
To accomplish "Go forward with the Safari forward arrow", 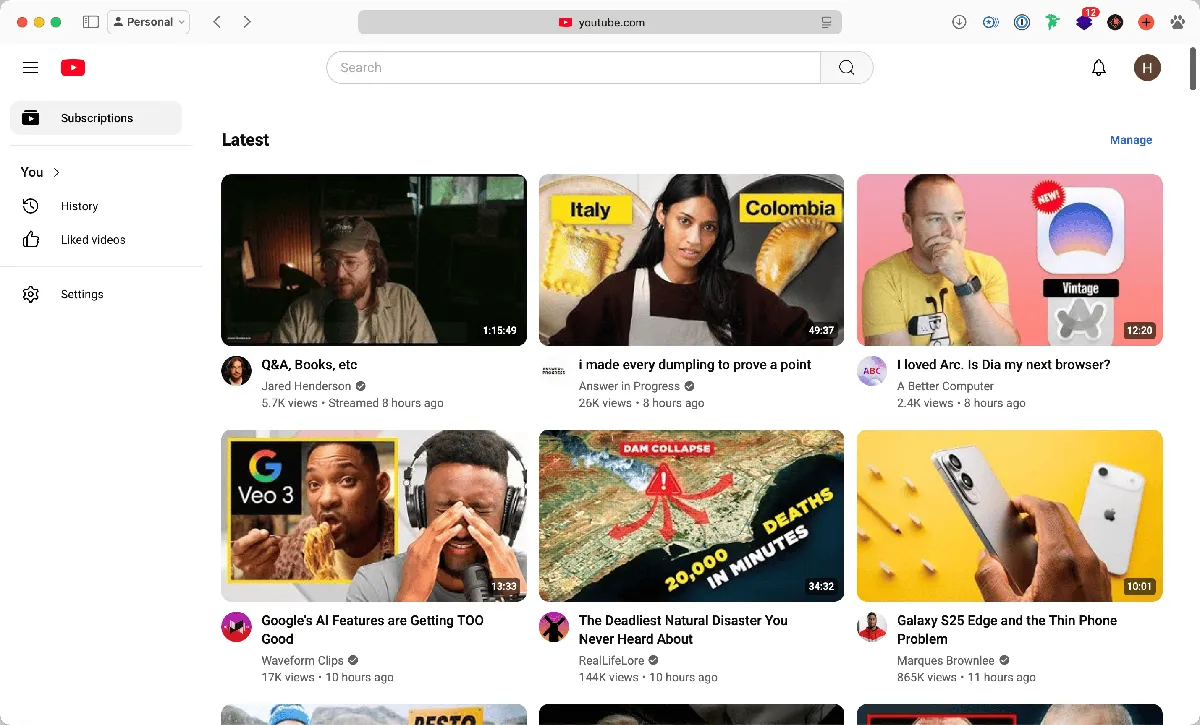I will 247,22.
